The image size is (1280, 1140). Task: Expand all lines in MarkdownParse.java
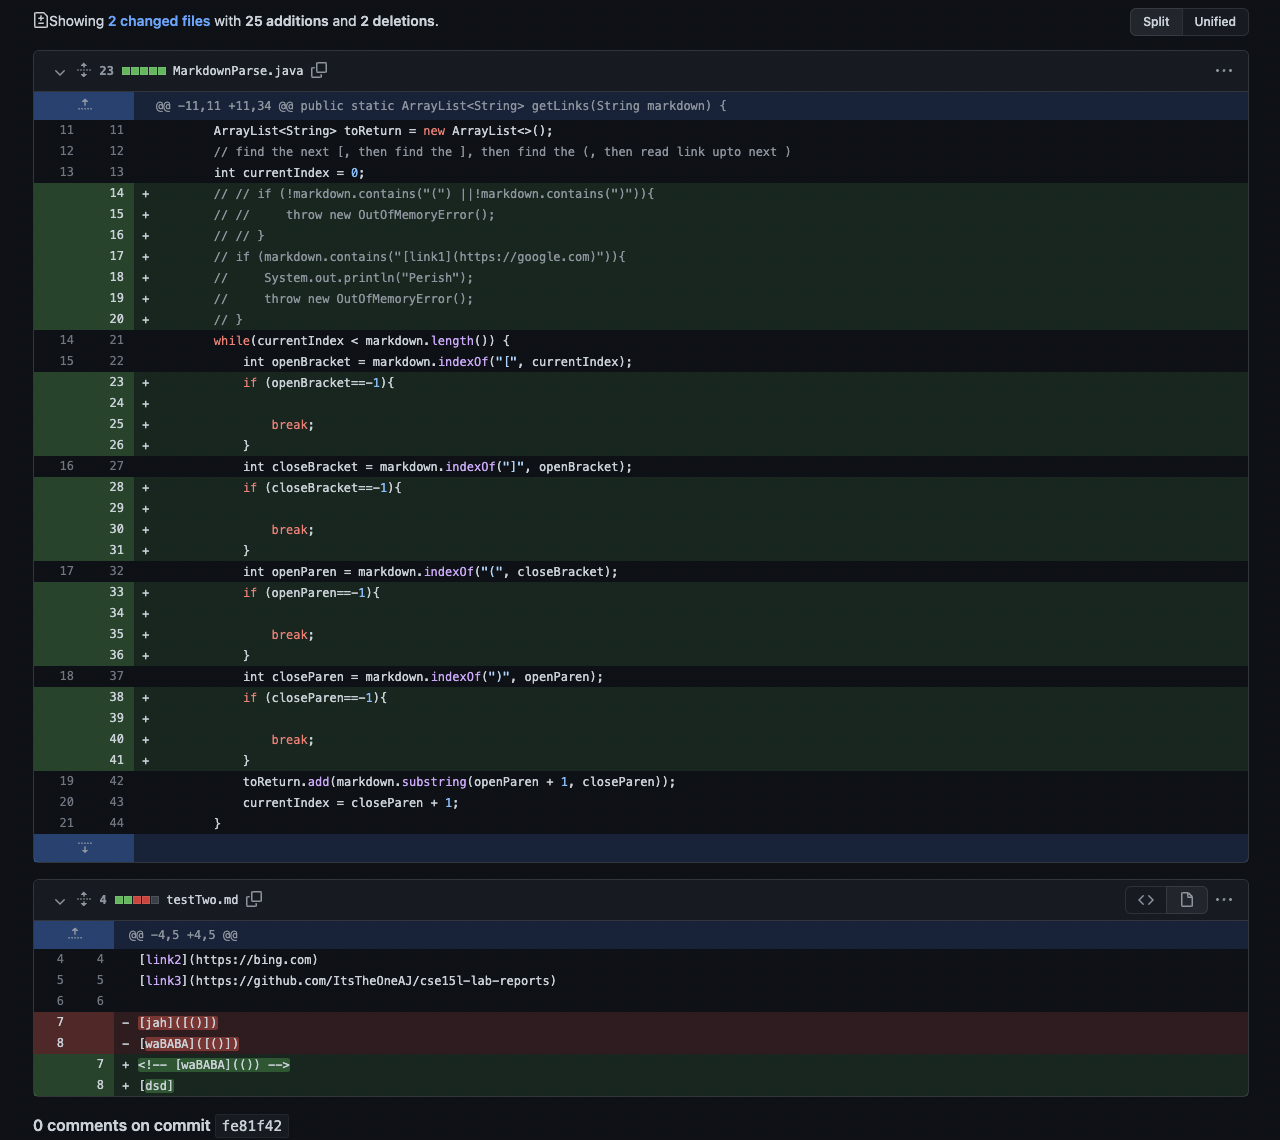84,70
